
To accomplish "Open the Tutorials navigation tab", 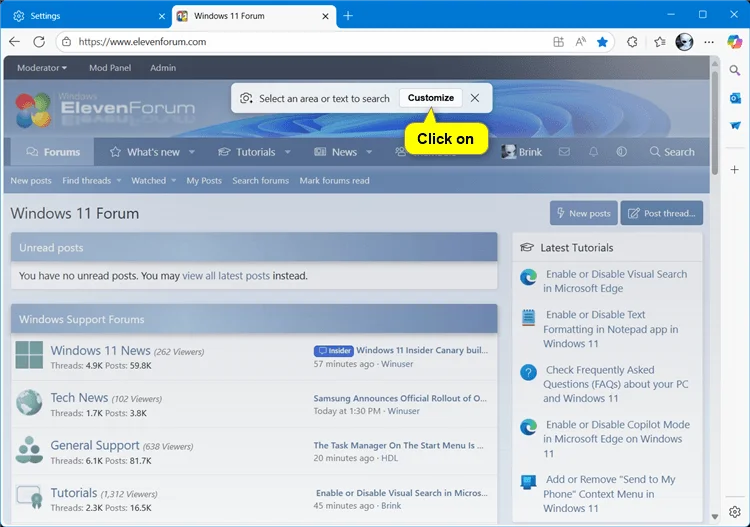I will point(247,152).
